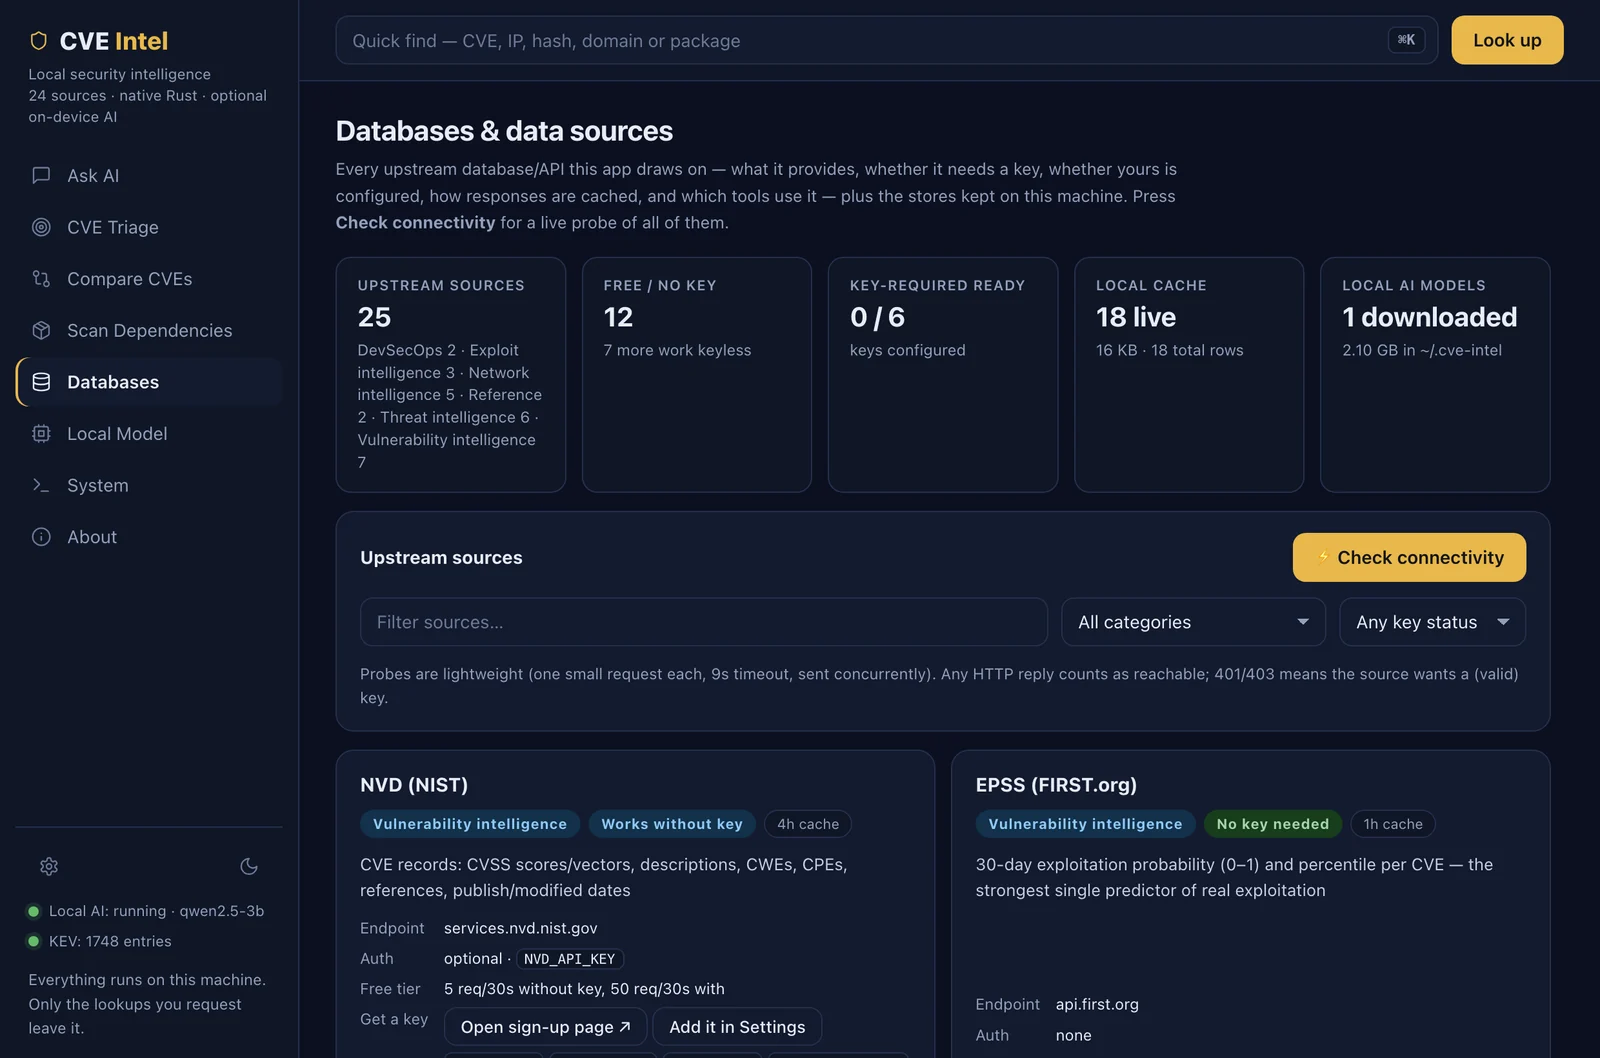Click the 1h cache tag on EPSS
The width and height of the screenshot is (1600, 1058).
(x=1393, y=824)
